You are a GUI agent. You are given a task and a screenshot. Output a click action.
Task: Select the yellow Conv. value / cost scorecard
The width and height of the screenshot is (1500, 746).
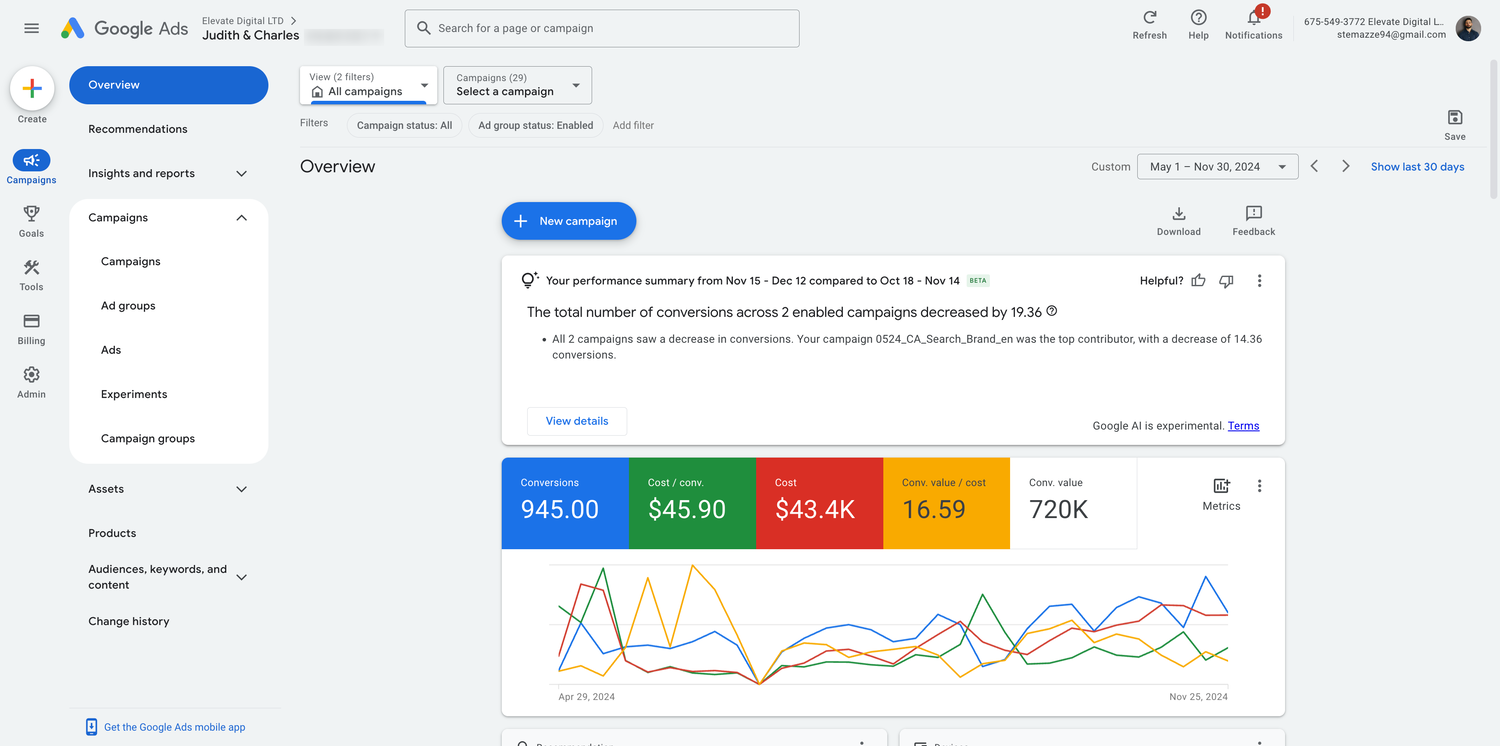pyautogui.click(x=946, y=504)
